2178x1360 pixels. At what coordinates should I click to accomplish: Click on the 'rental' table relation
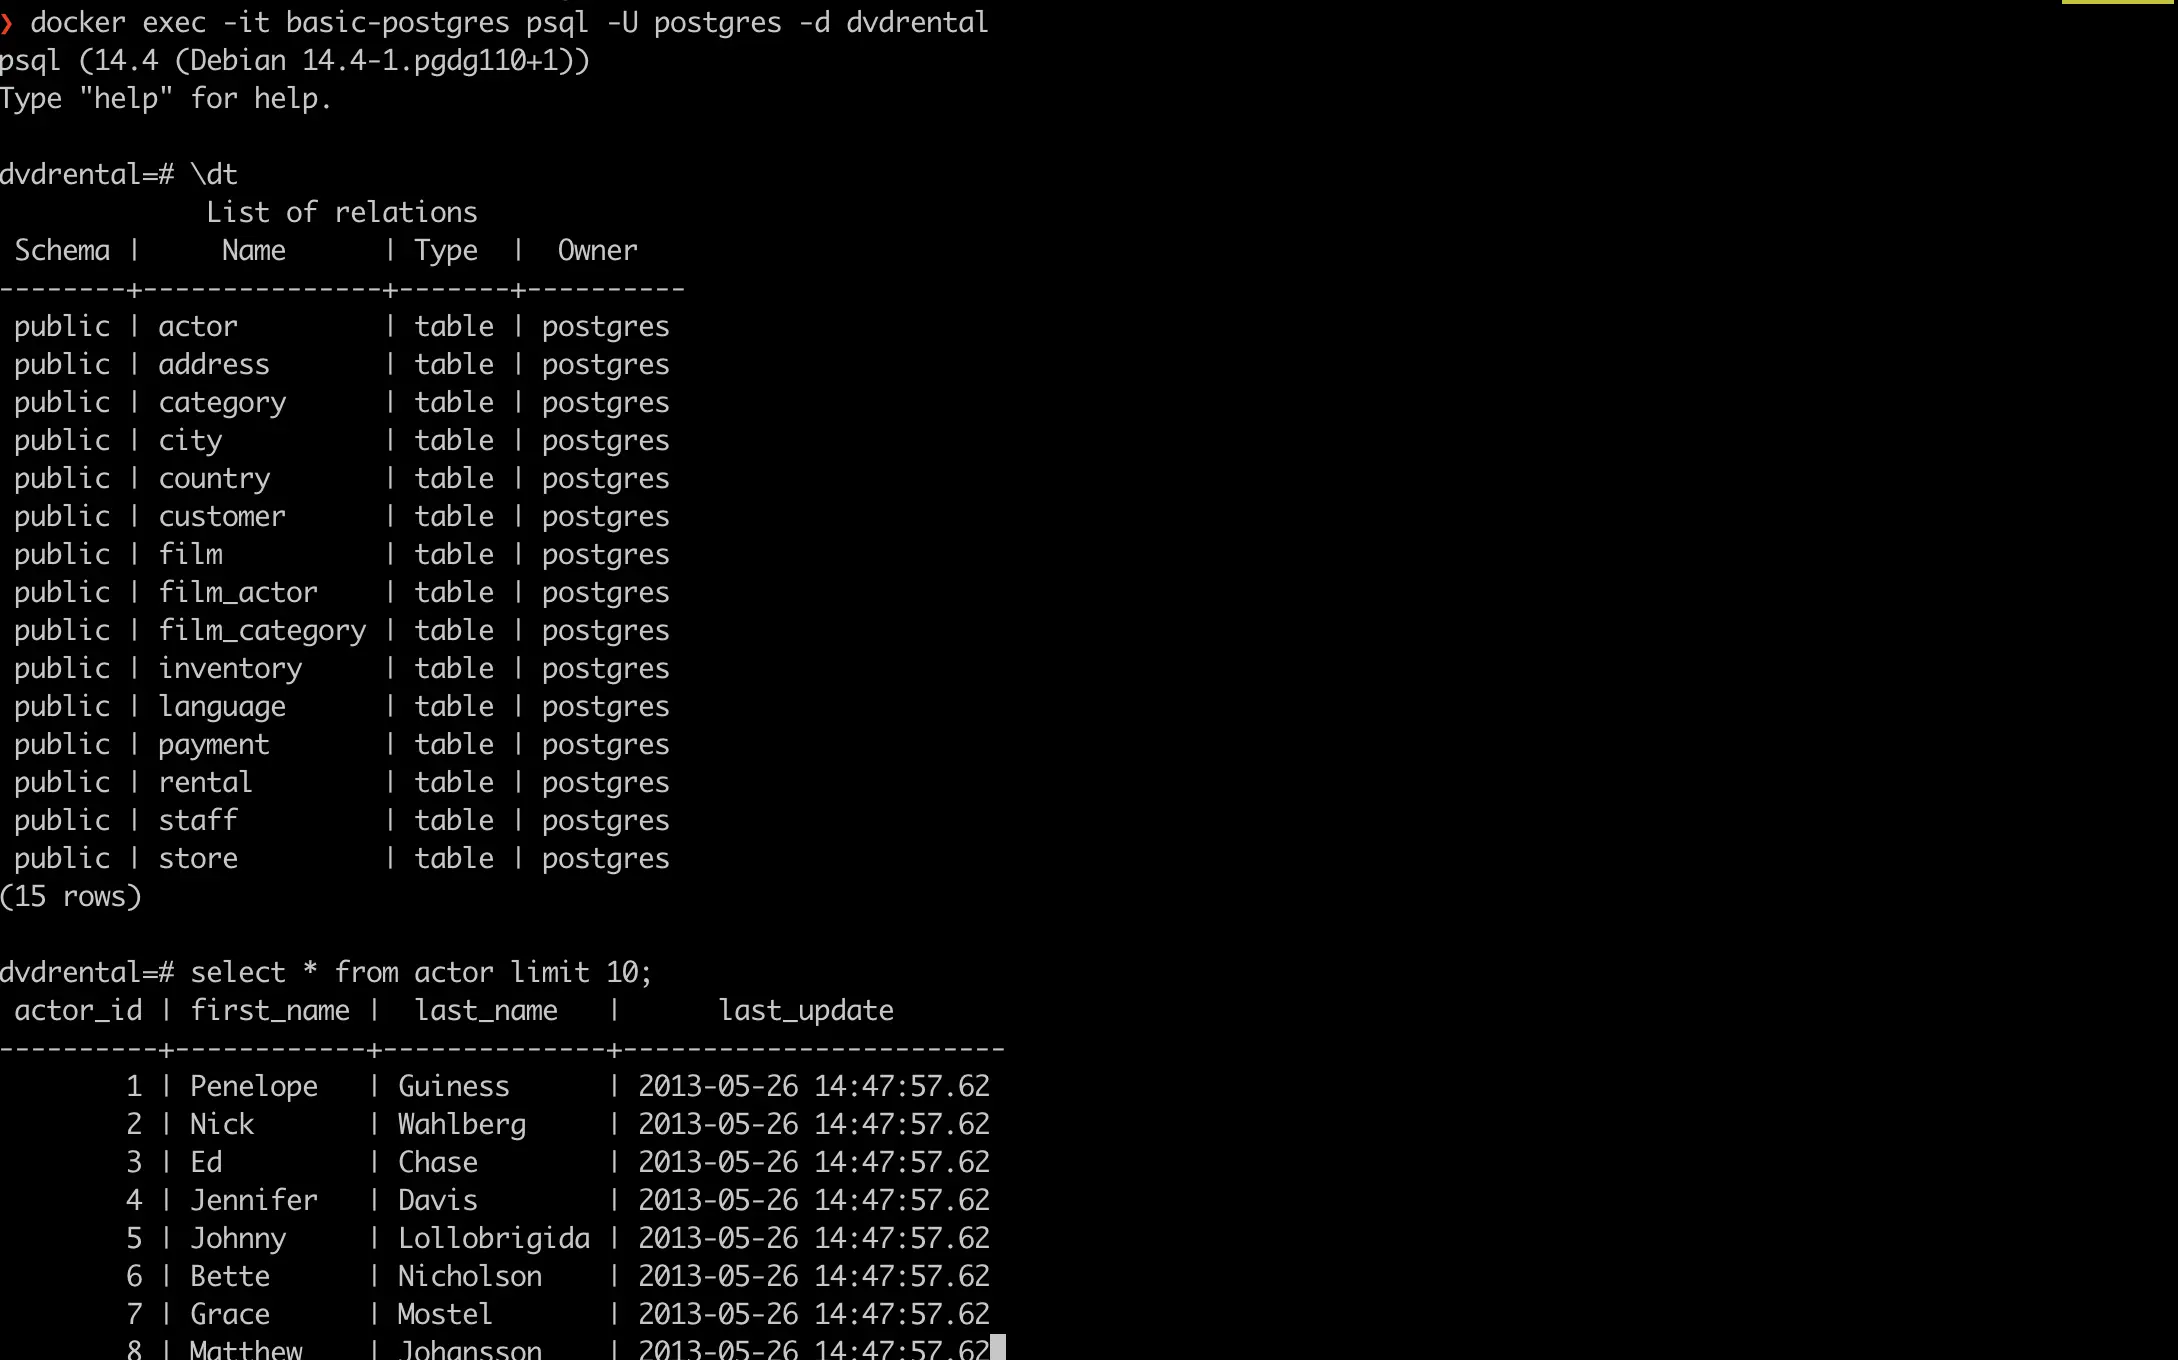tap(205, 782)
